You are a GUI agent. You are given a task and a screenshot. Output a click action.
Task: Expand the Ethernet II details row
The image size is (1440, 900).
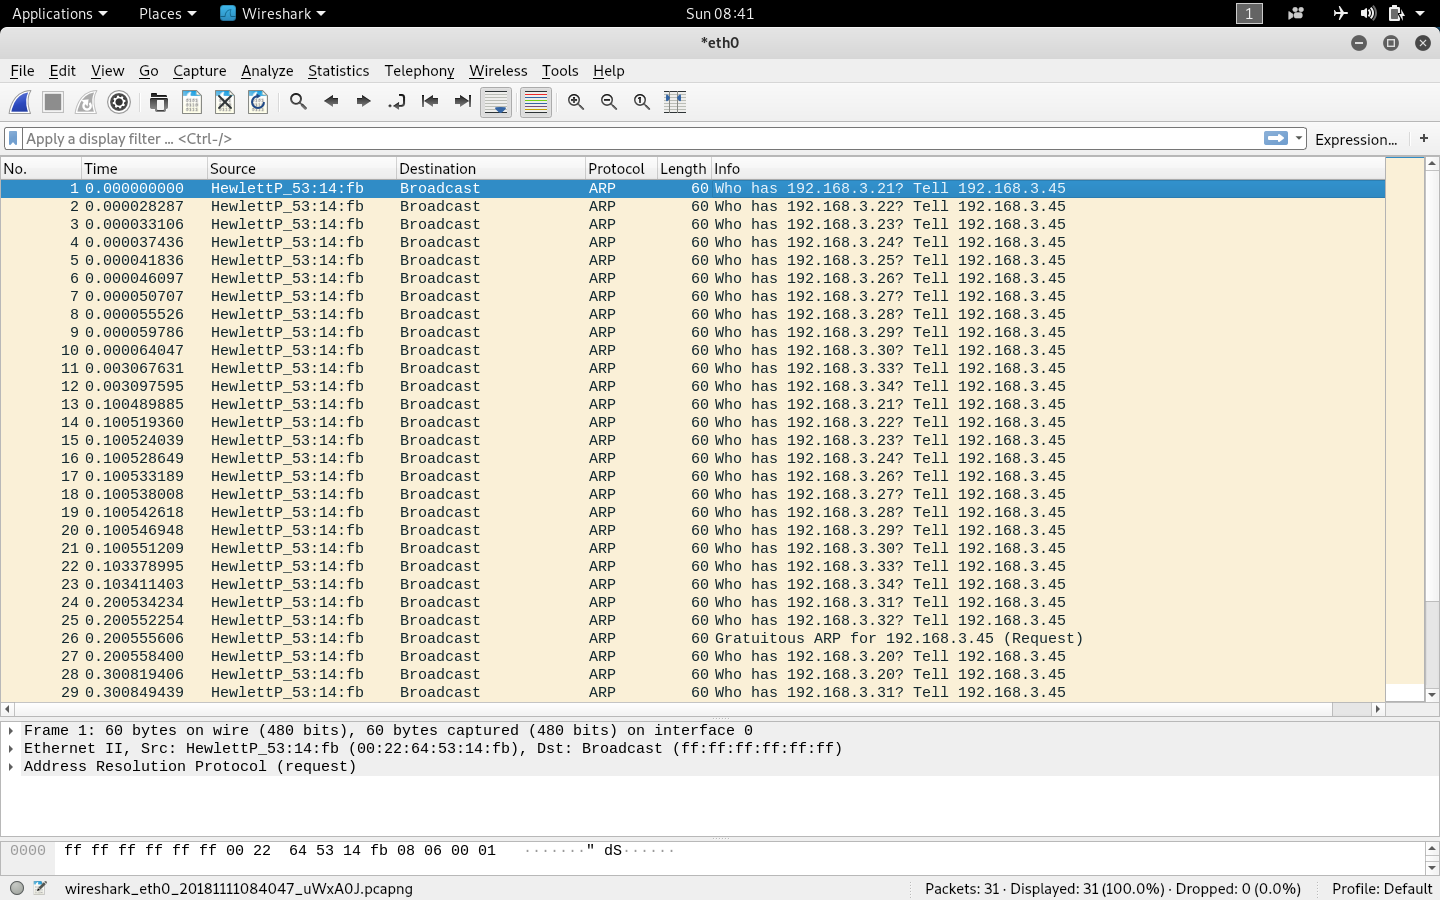[11, 749]
